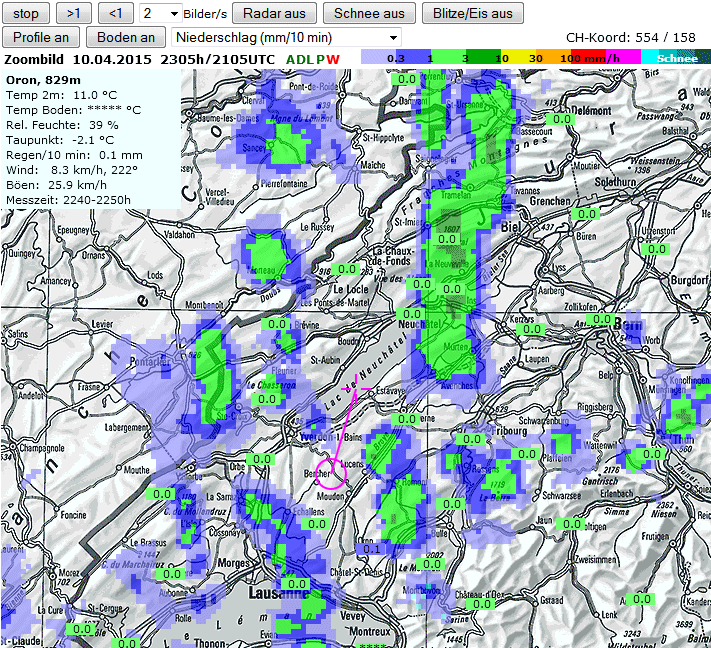Enable profiles with Profile an
This screenshot has height=648, width=711.
(41, 37)
